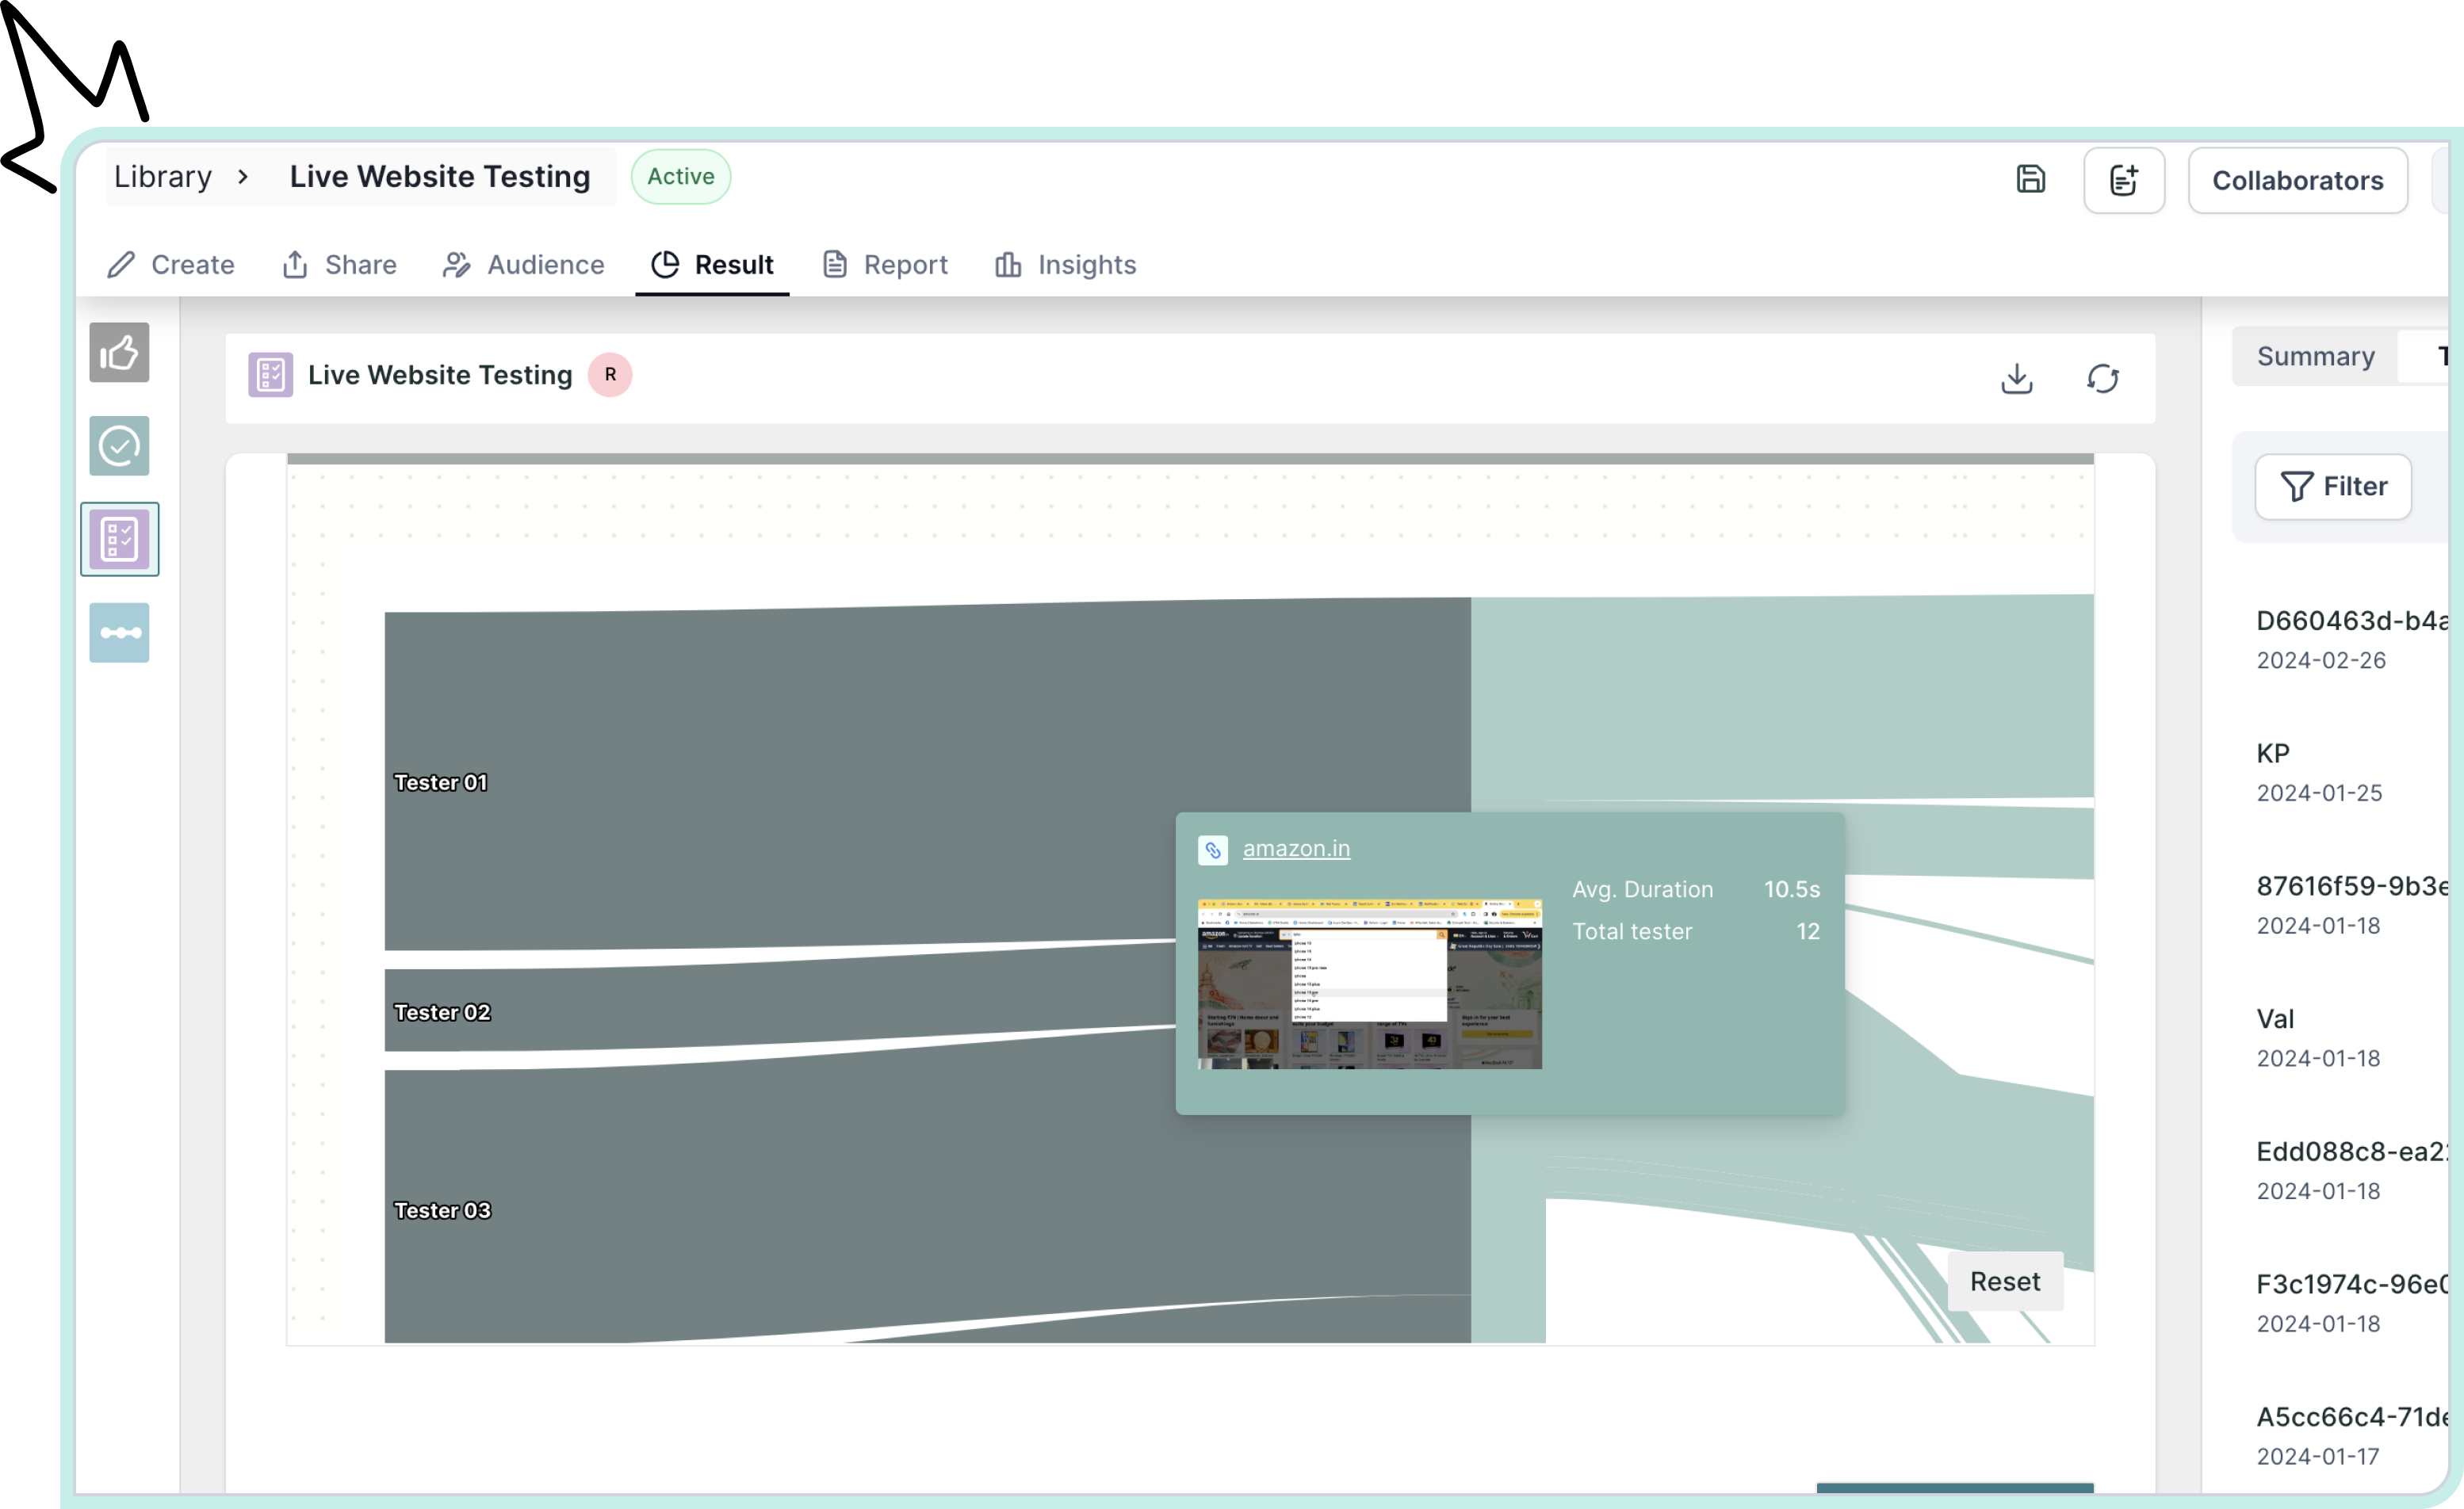Viewport: 2464px width, 1509px height.
Task: Go to Library in breadcrumb
Action: click(x=163, y=177)
